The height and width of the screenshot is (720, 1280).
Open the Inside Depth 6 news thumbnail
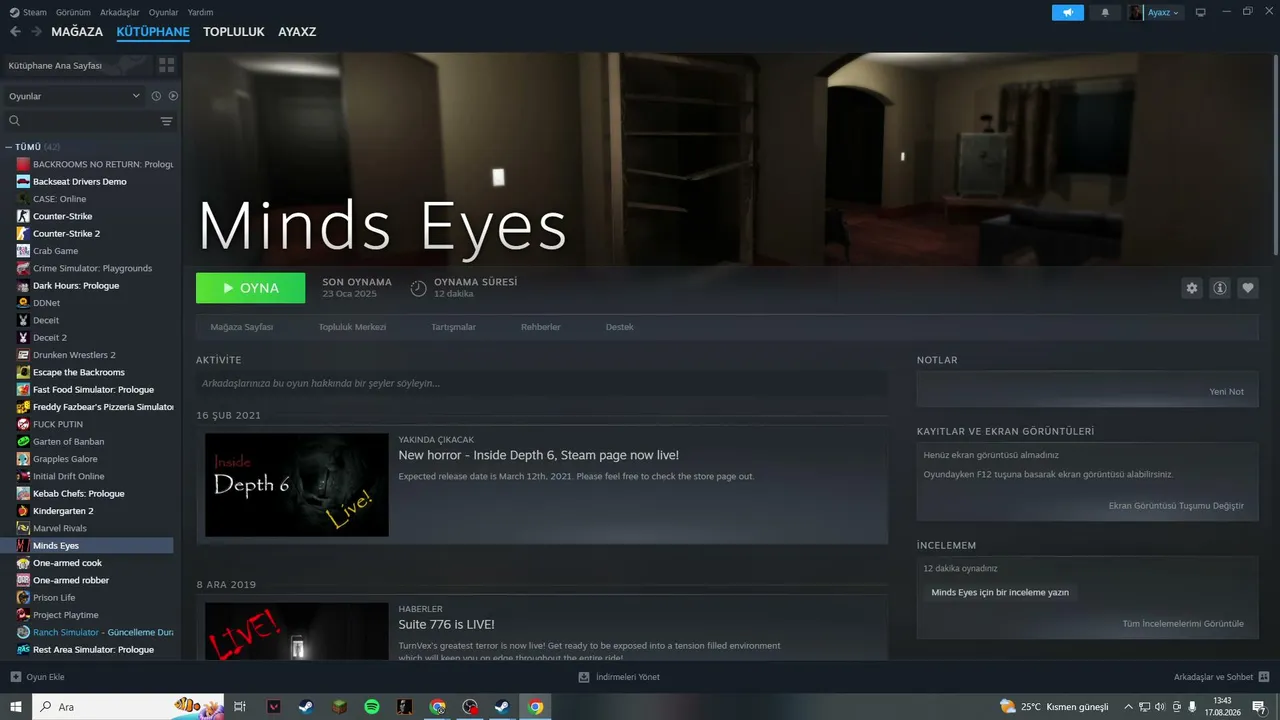297,485
